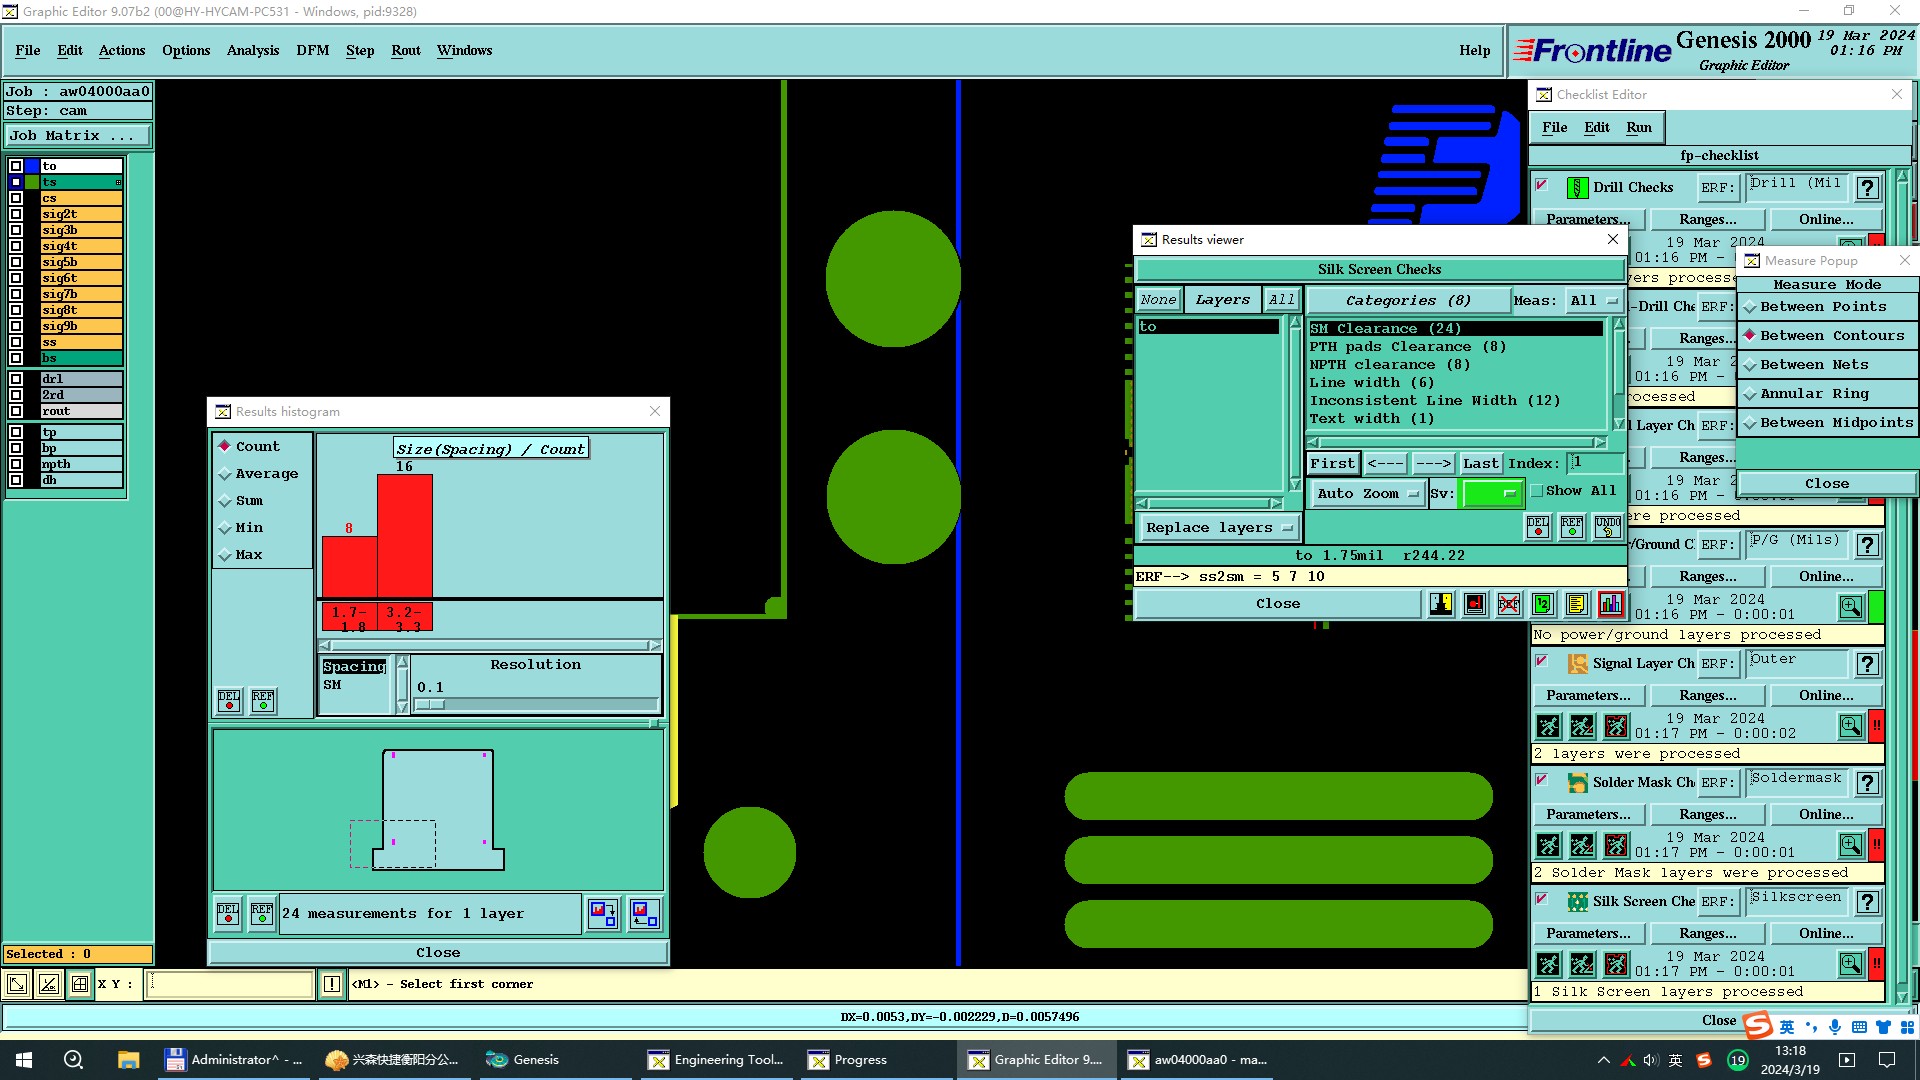
Task: Click the Drill Checks icon
Action: [x=1577, y=188]
